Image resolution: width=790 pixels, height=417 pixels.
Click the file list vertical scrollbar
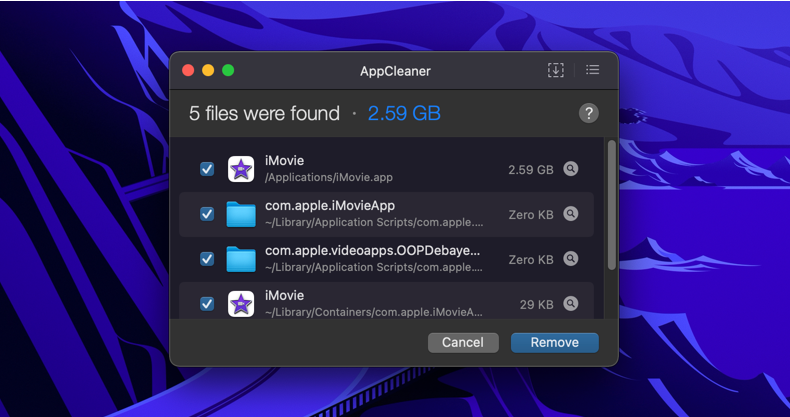(x=612, y=205)
